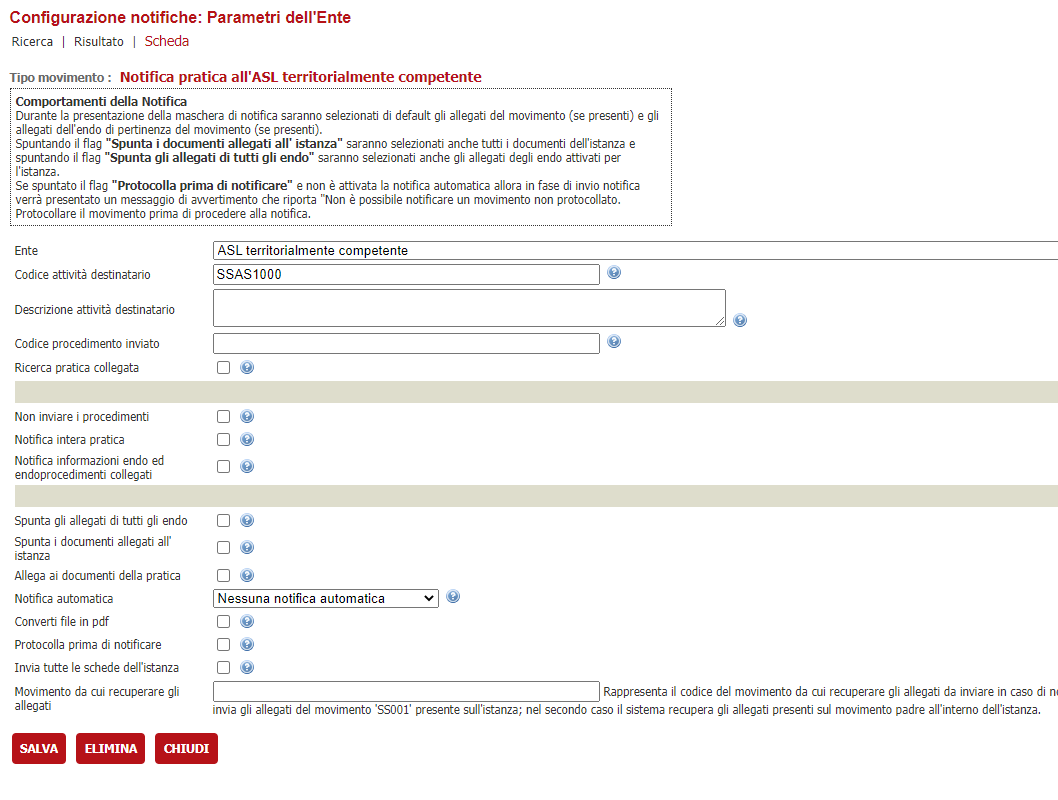Image resolution: width=1058 pixels, height=800 pixels.
Task: Open help for Protocolla prima di notificare
Action: [x=247, y=644]
